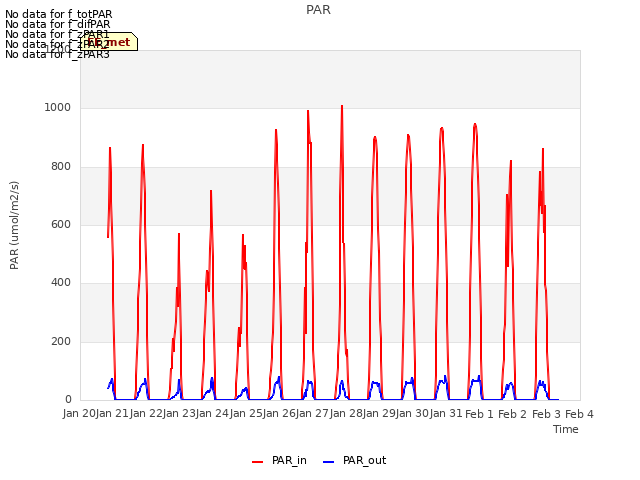Click the Feb 2 x-axis tick label
640x480 pixels.
(x=513, y=414)
